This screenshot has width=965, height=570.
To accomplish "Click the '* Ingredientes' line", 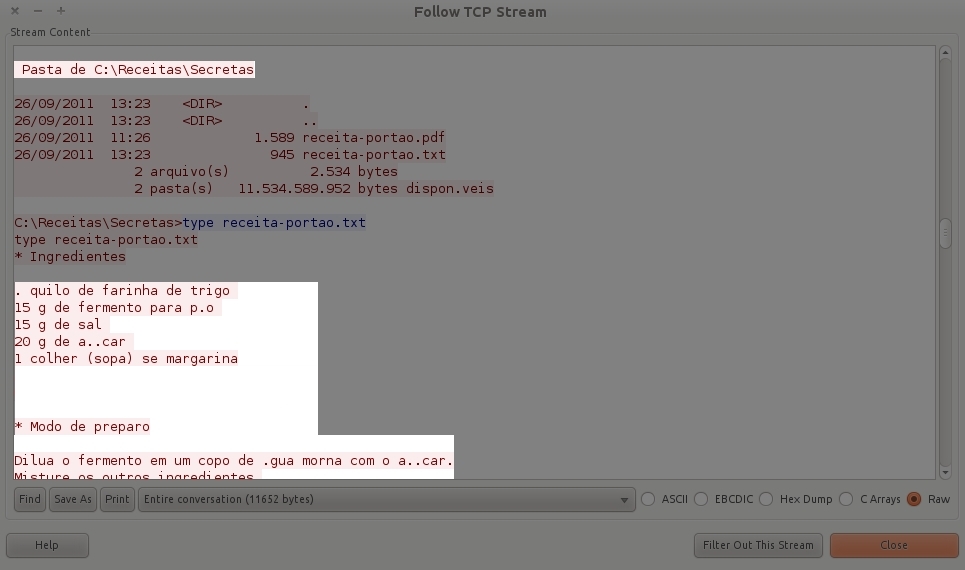I will click(70, 257).
